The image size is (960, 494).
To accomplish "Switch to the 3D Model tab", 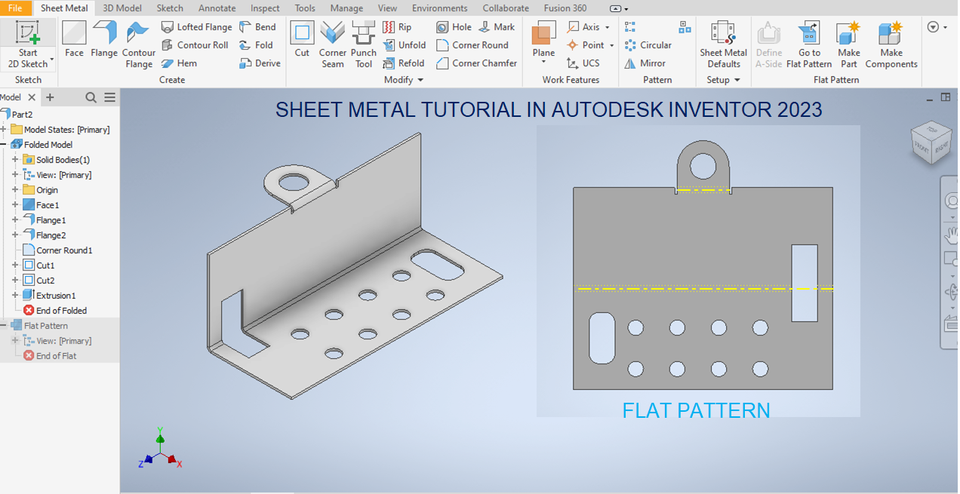I will coord(121,8).
